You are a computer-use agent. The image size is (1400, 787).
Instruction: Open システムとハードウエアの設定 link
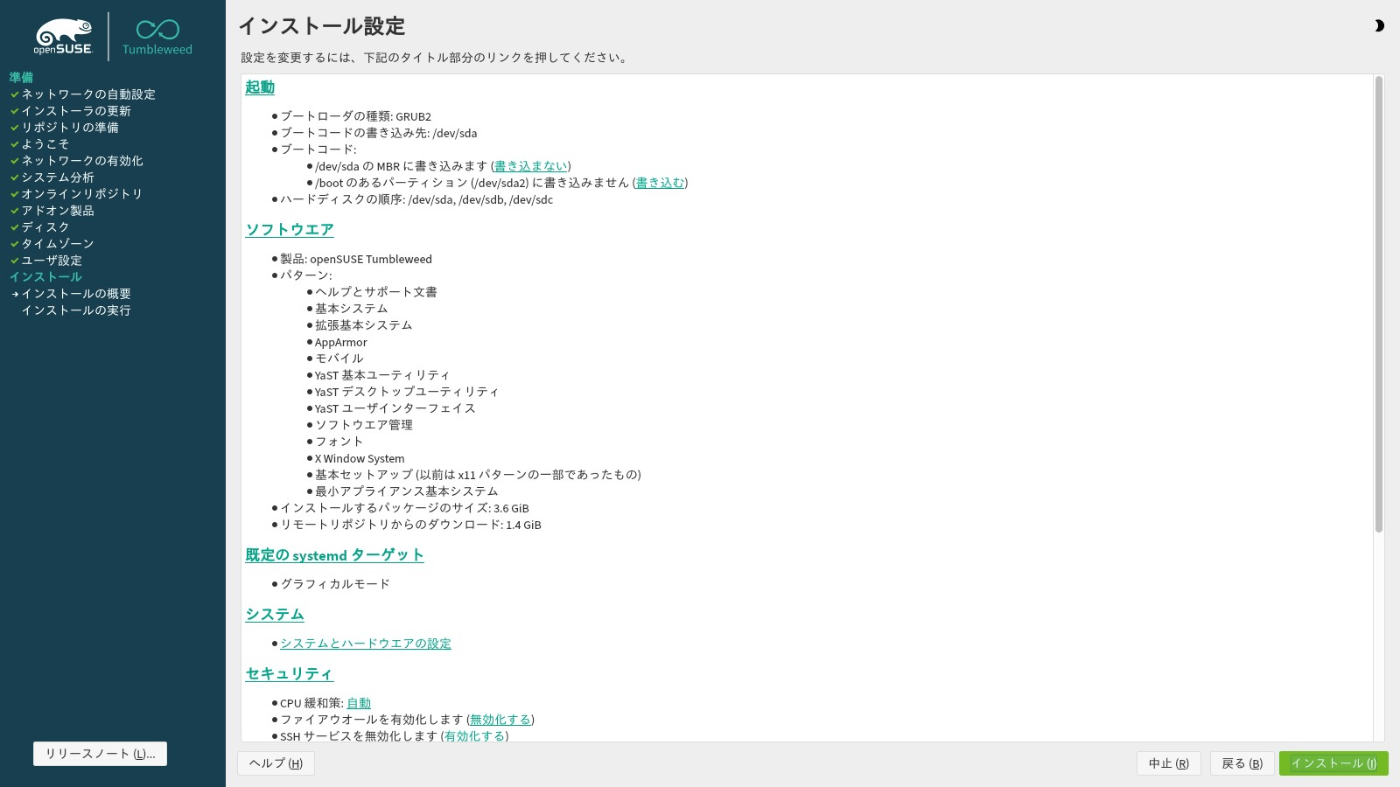366,643
